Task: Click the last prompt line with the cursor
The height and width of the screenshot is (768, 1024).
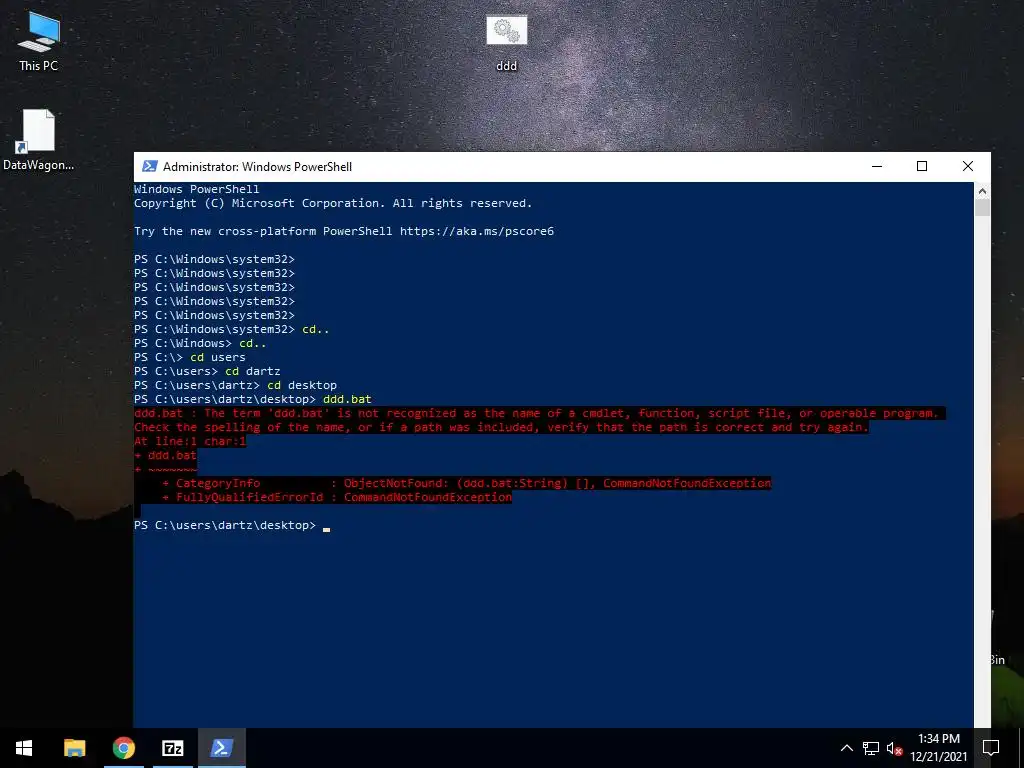Action: coord(232,525)
